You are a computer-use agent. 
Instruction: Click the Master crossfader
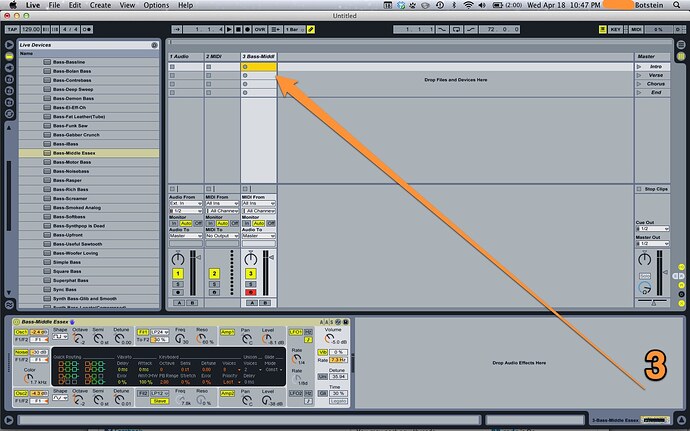coord(653,302)
